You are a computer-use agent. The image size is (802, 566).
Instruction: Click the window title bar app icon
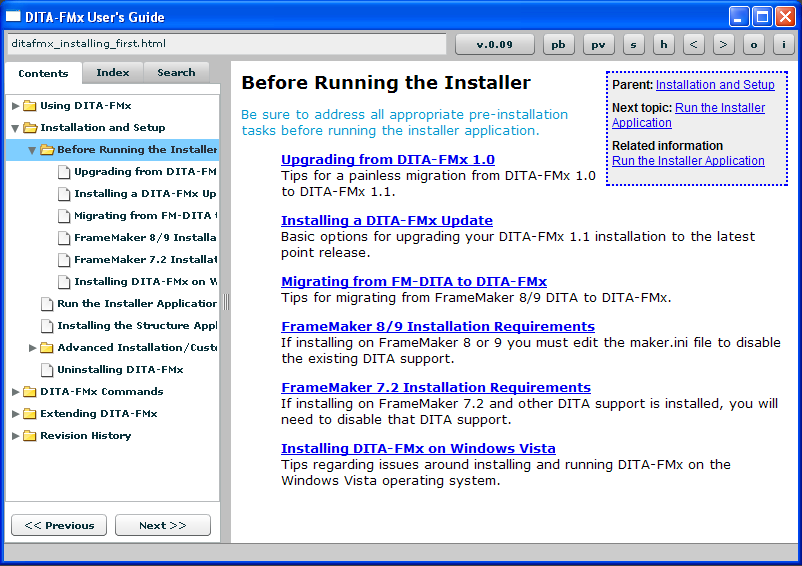coord(13,16)
